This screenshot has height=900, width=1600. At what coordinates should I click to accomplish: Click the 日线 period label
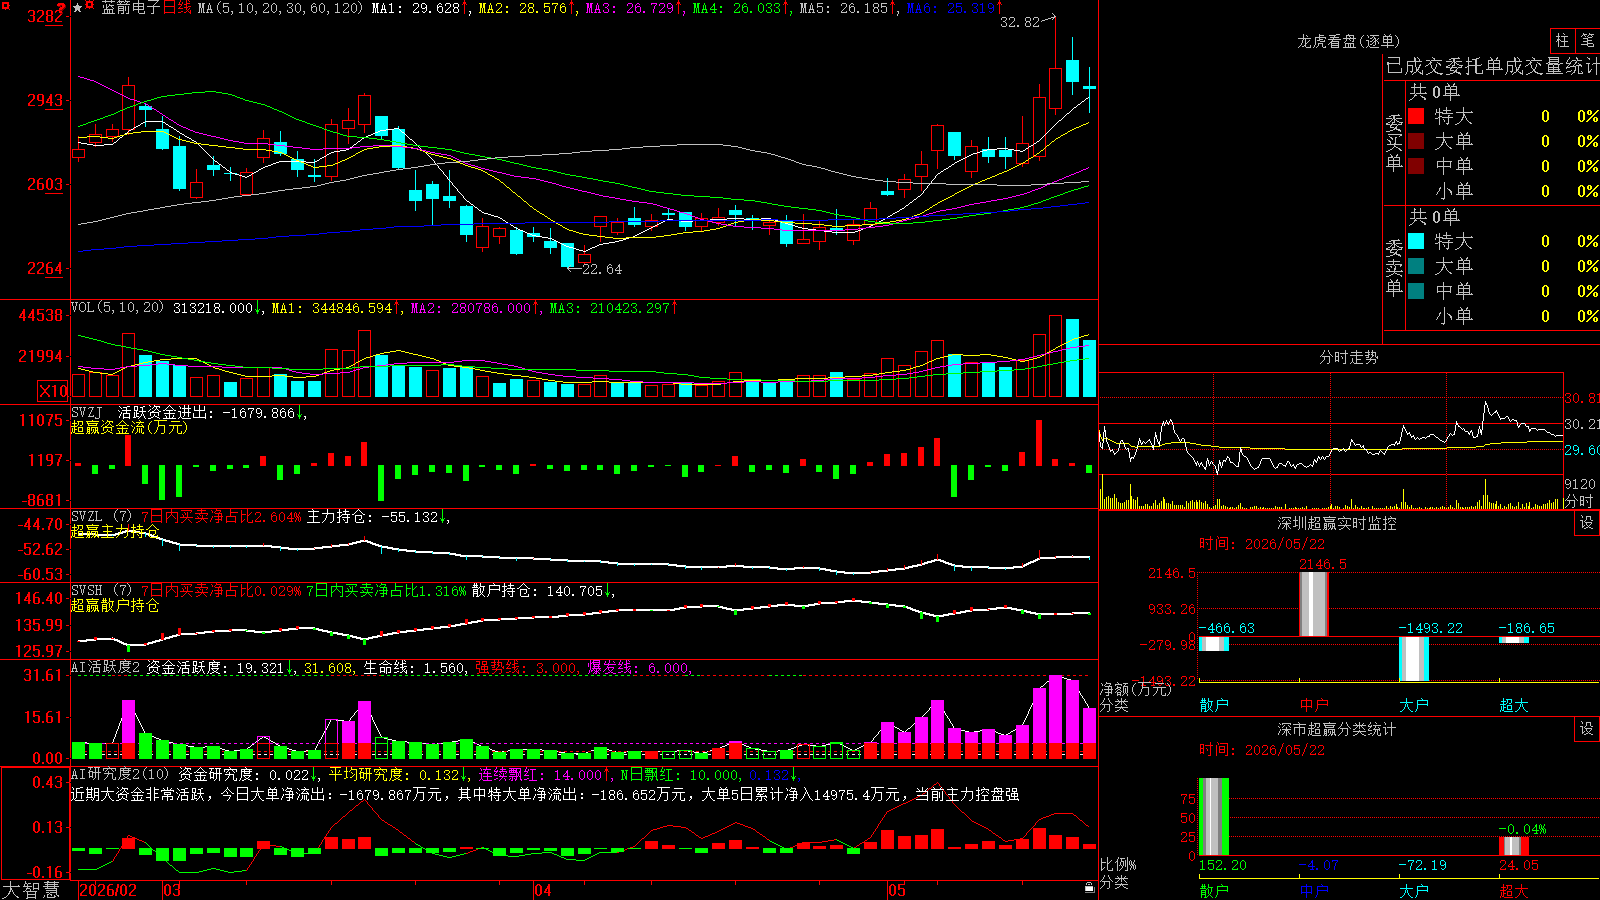coord(177,8)
